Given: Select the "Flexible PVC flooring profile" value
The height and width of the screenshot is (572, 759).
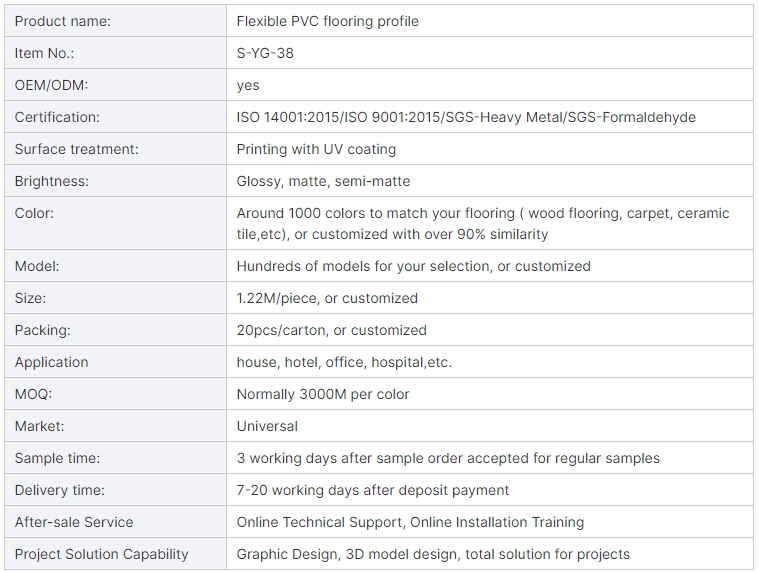Looking at the screenshot, I should [x=327, y=21].
